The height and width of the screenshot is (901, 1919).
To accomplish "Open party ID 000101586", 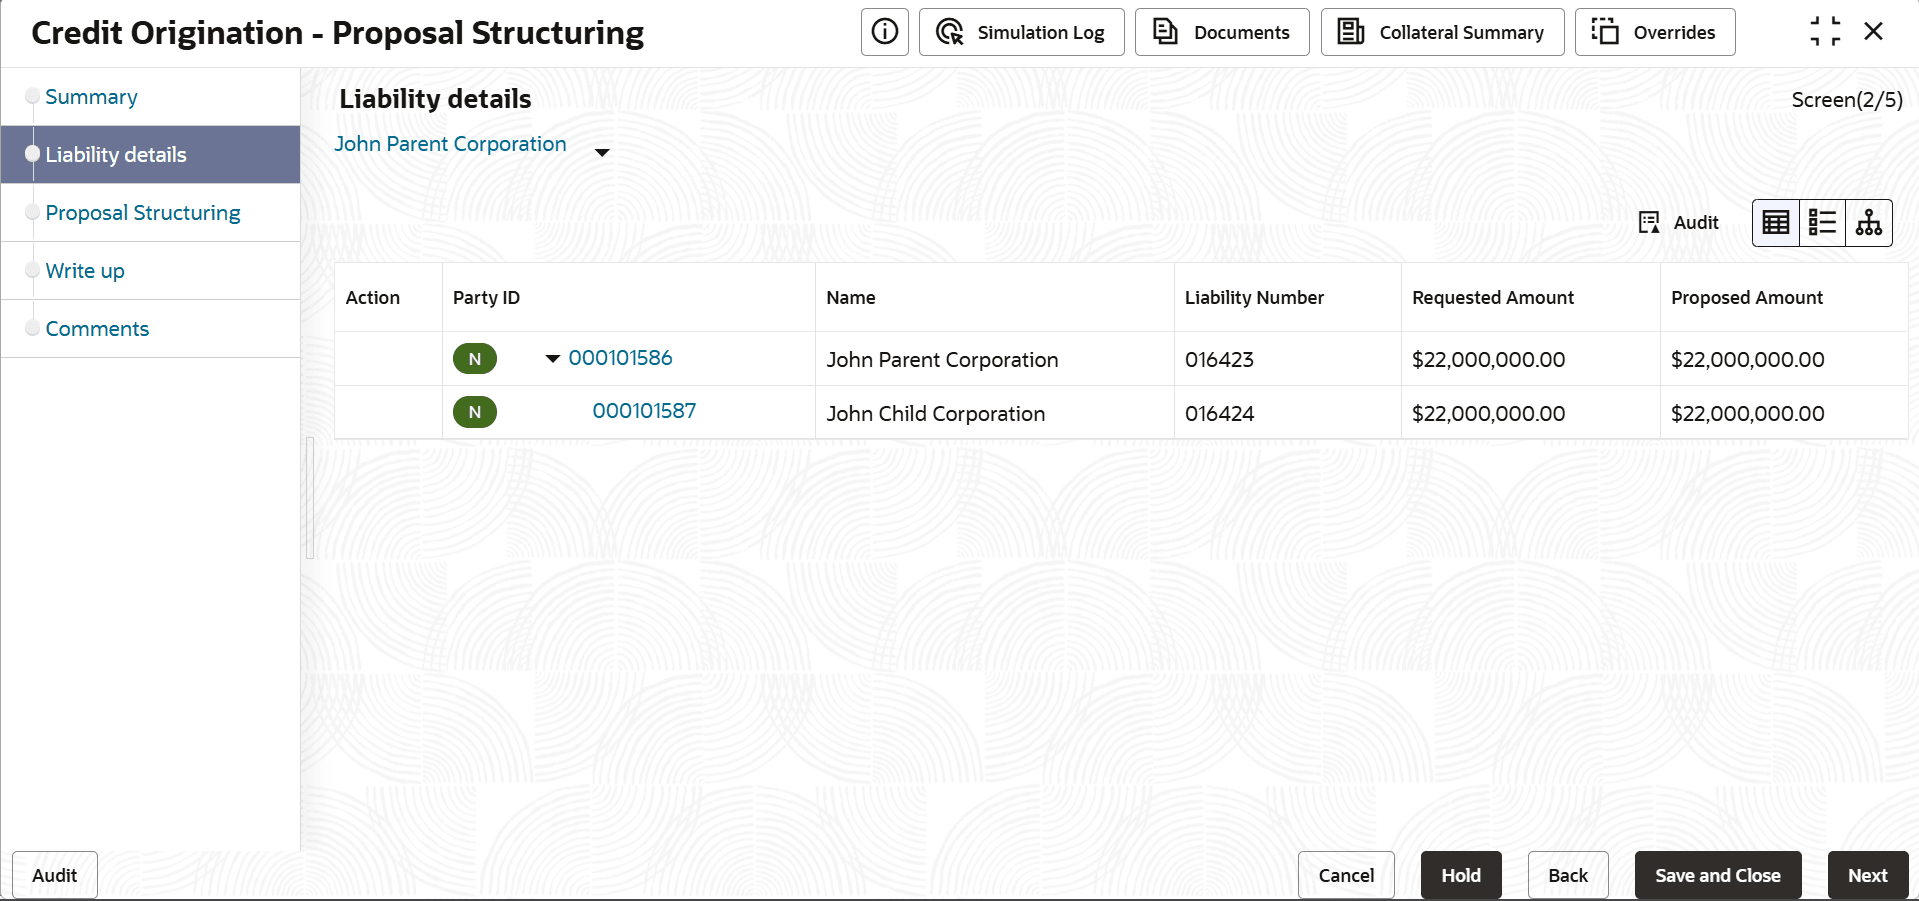I will tap(620, 358).
